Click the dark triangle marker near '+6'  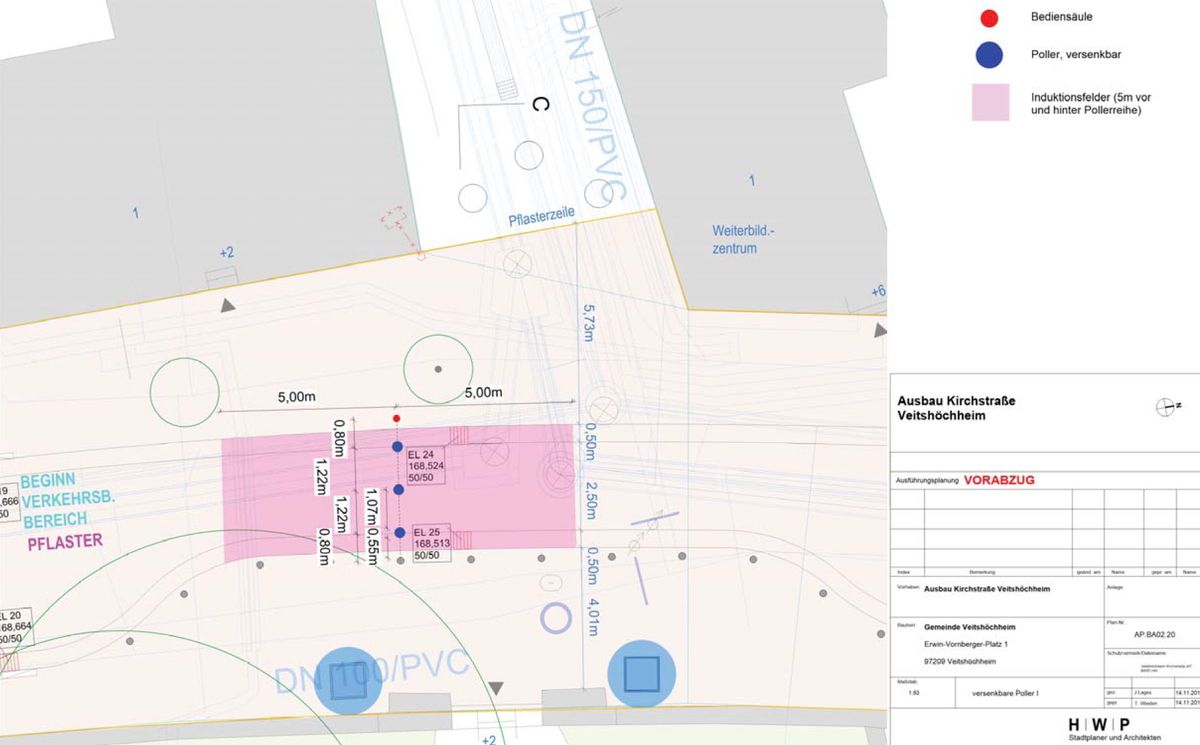(879, 329)
